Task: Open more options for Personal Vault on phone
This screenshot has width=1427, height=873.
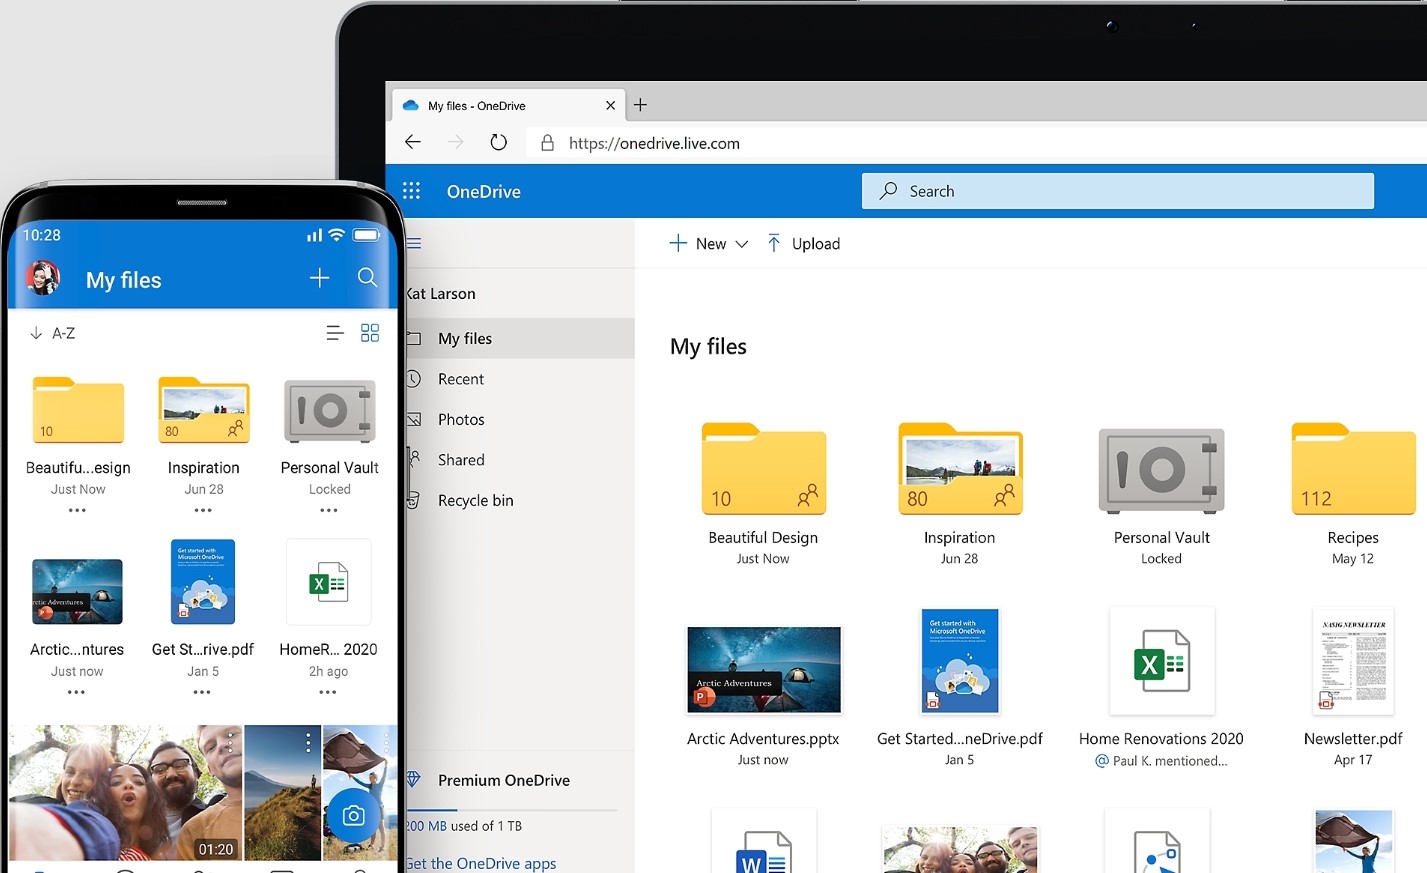Action: pos(329,510)
